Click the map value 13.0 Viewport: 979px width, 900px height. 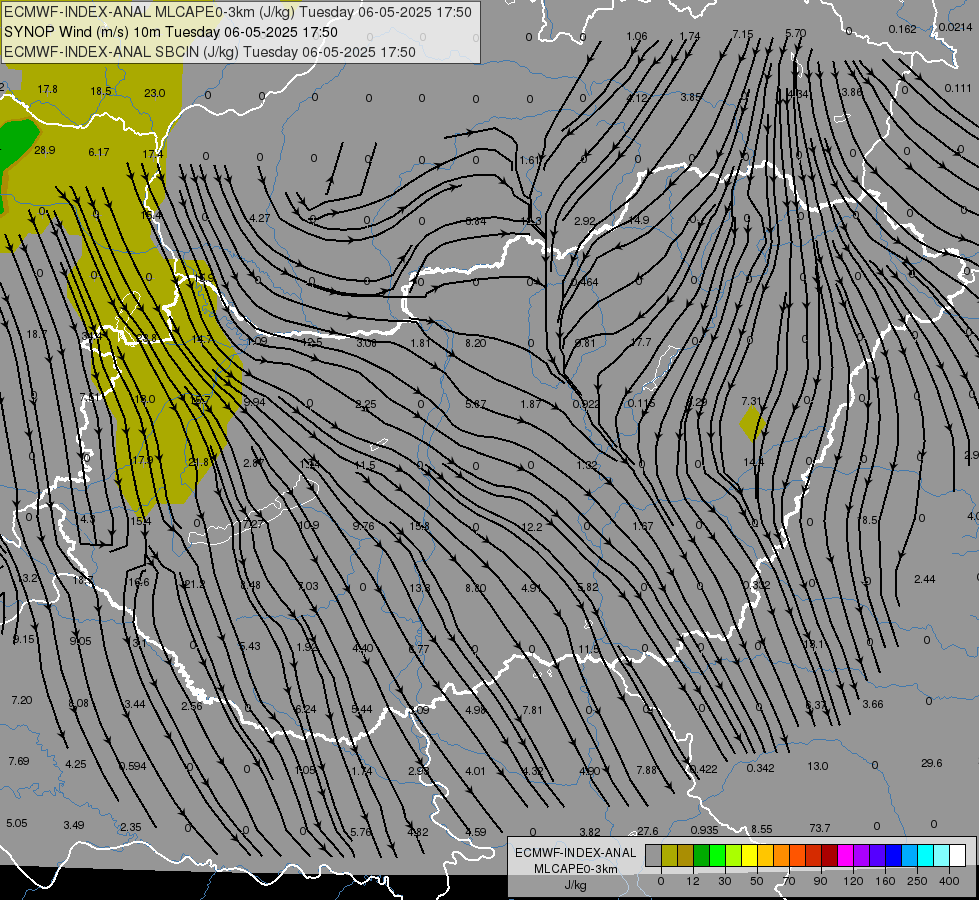click(817, 766)
